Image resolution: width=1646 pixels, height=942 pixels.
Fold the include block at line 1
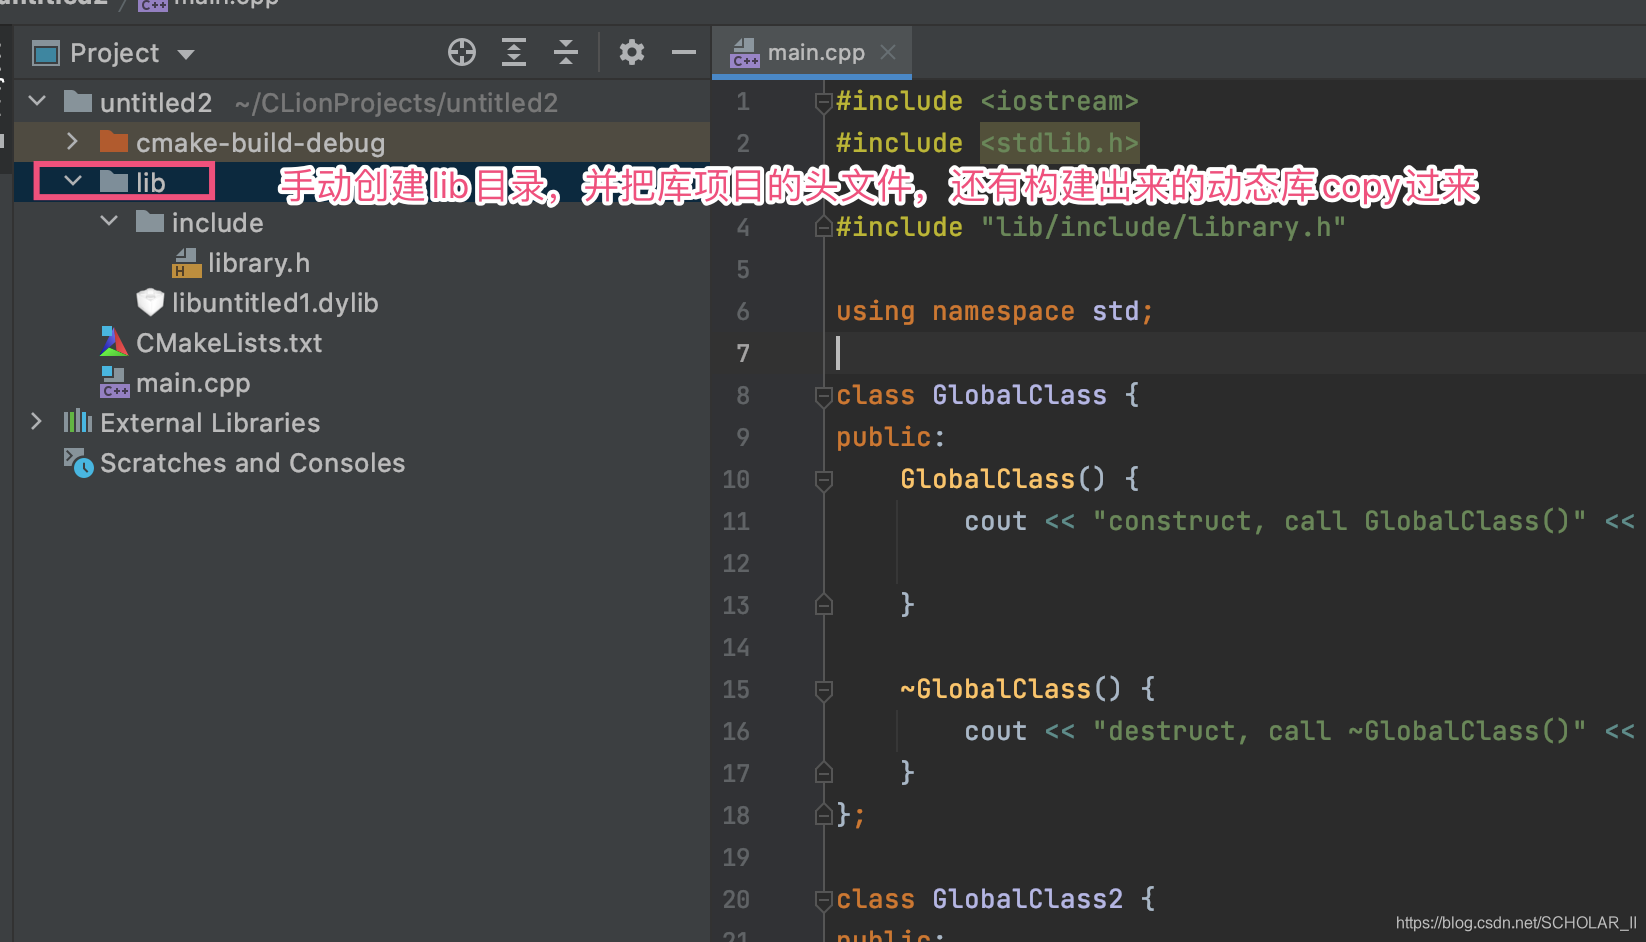[x=824, y=102]
